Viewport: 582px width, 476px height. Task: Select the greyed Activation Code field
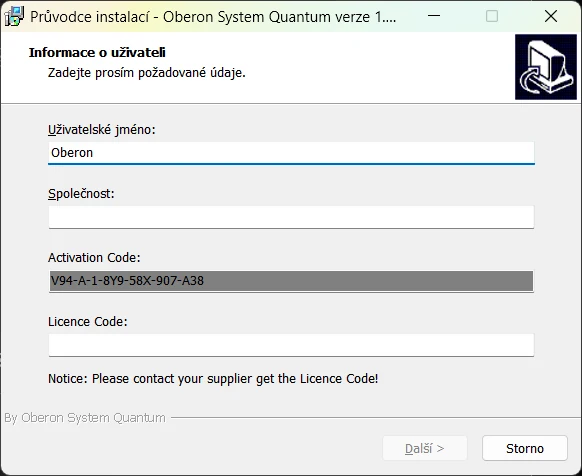291,281
